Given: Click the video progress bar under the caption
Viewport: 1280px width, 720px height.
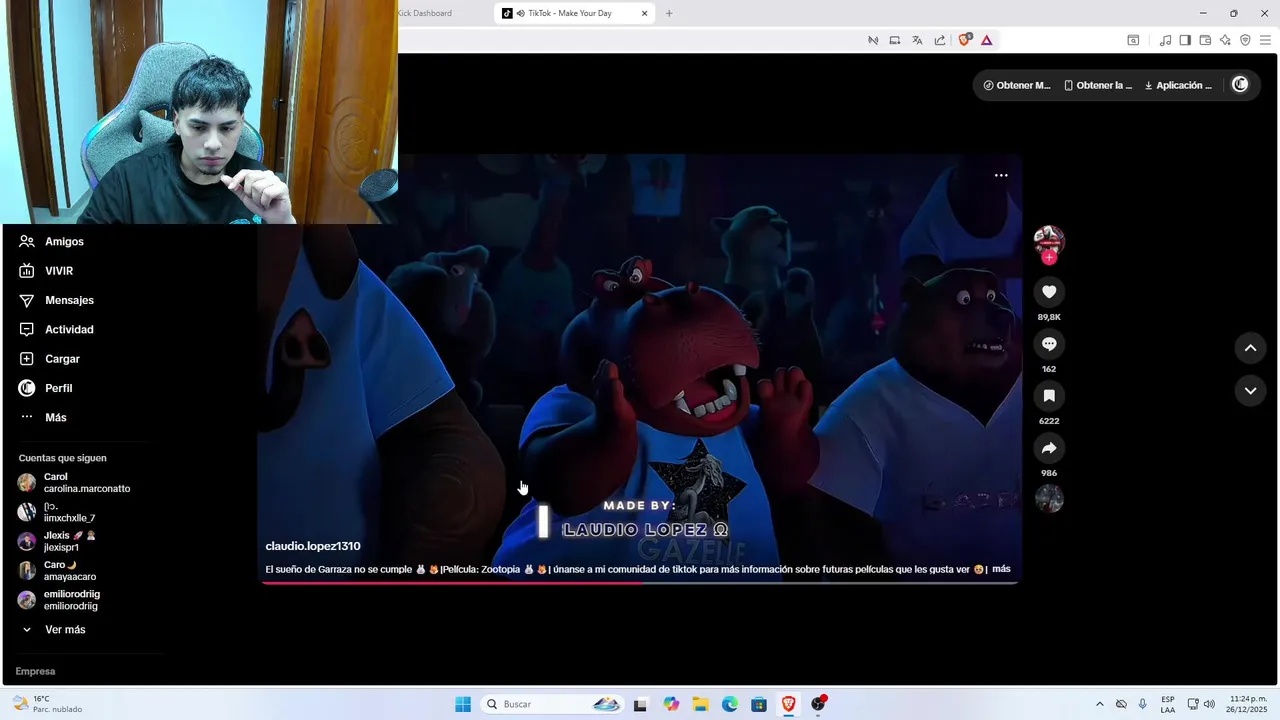Looking at the screenshot, I should tap(640, 581).
